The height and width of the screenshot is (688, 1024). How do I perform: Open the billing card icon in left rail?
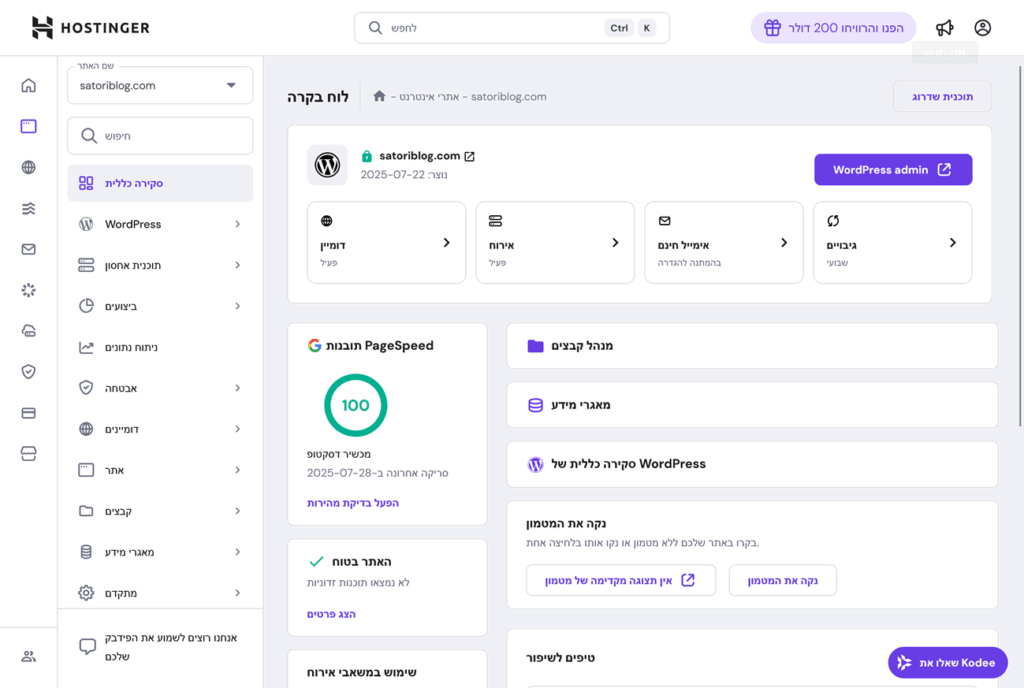tap(28, 413)
